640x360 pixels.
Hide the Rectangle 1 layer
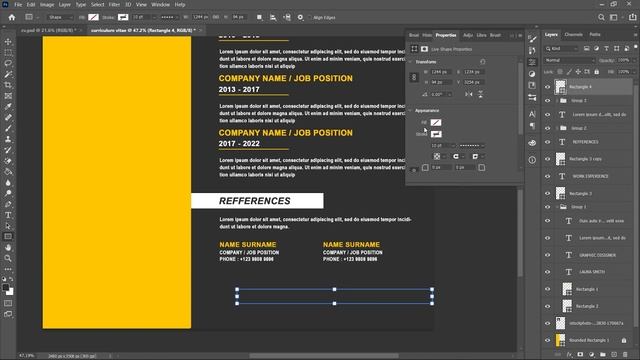[x=548, y=289]
